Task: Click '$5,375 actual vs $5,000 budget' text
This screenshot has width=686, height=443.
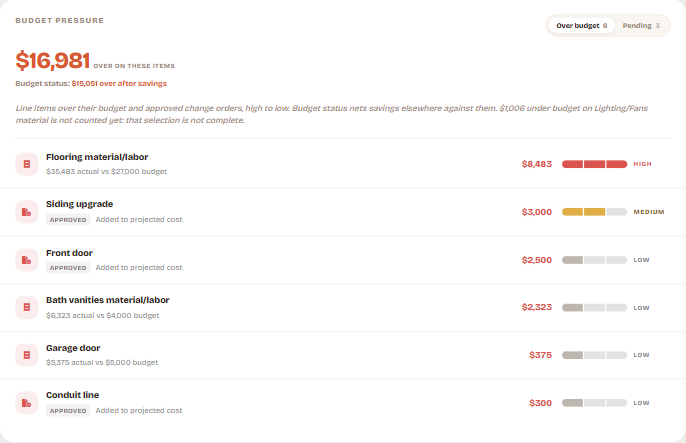Action: pos(102,363)
